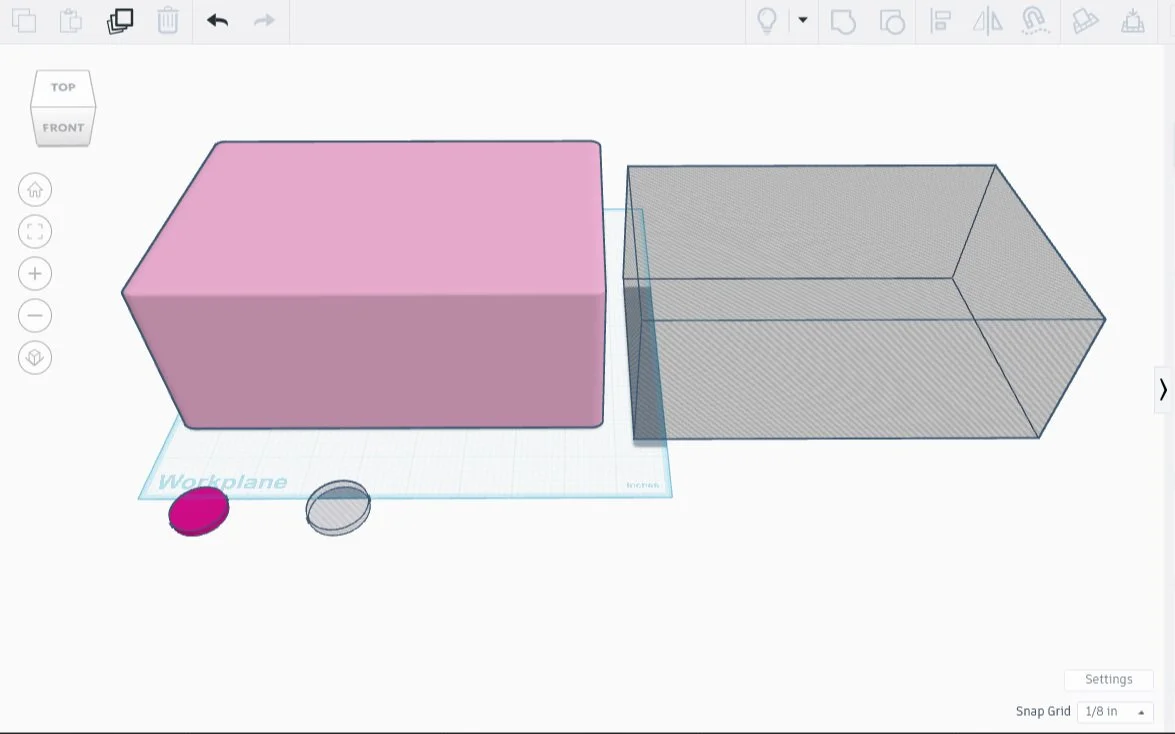
Task: Toggle orthographic view mode
Action: [x=35, y=357]
